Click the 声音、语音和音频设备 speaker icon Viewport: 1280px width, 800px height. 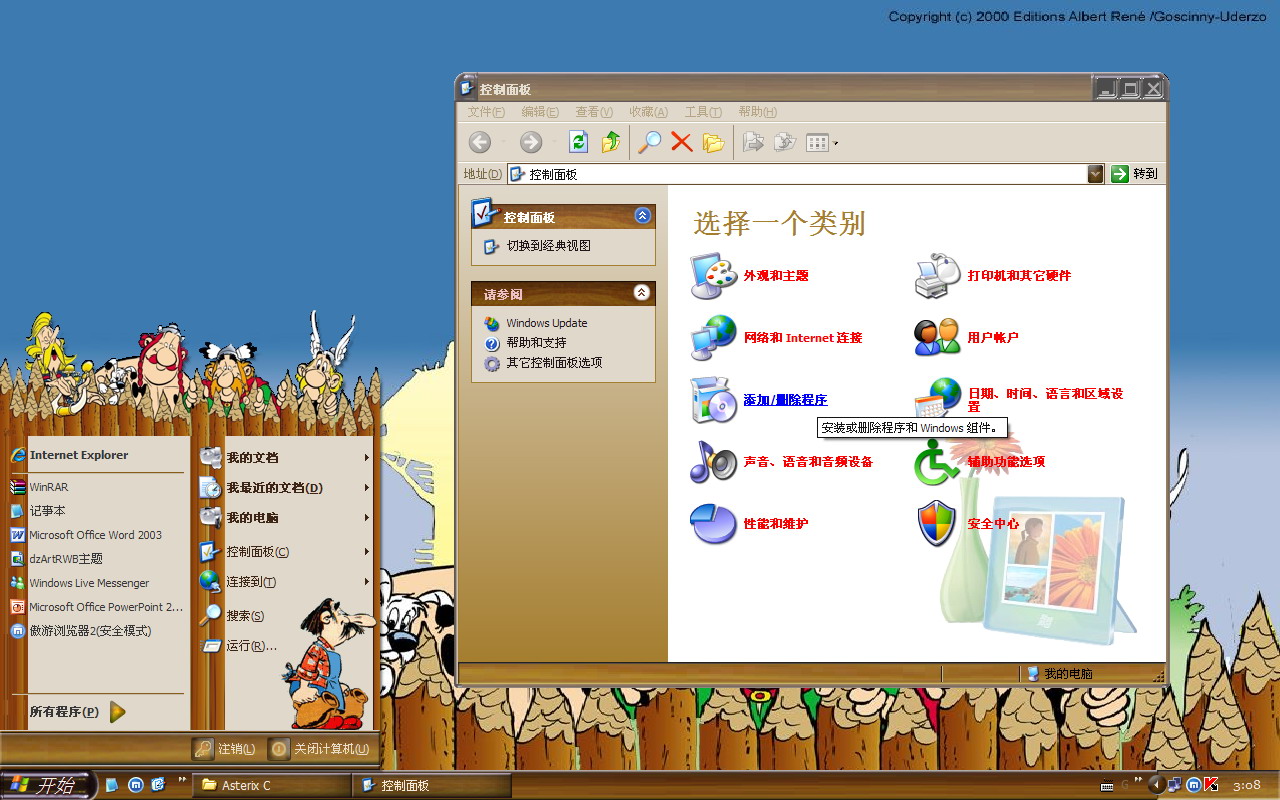pos(713,462)
